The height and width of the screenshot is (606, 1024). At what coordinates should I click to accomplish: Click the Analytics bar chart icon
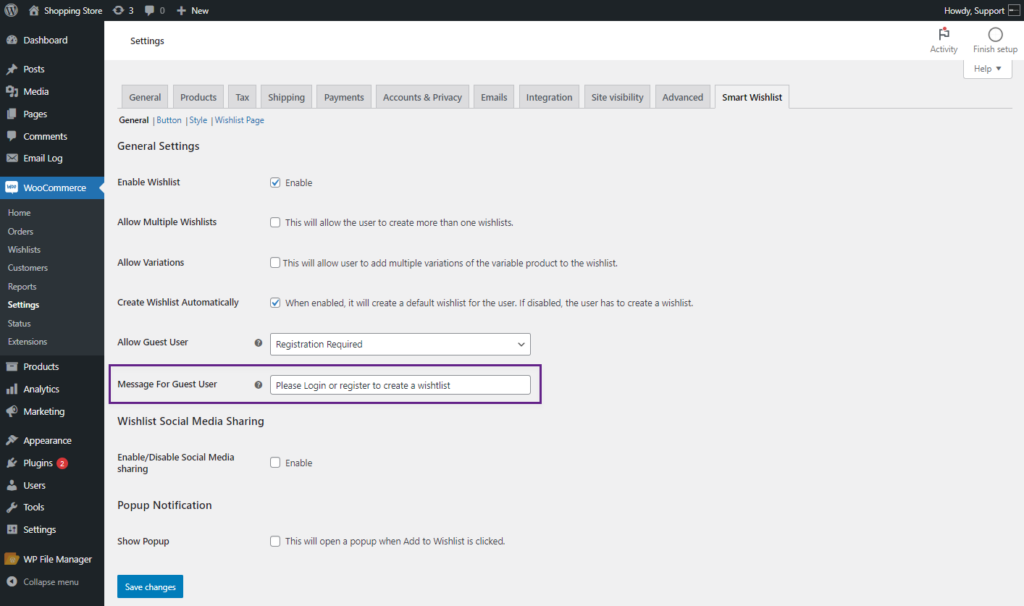tap(12, 389)
